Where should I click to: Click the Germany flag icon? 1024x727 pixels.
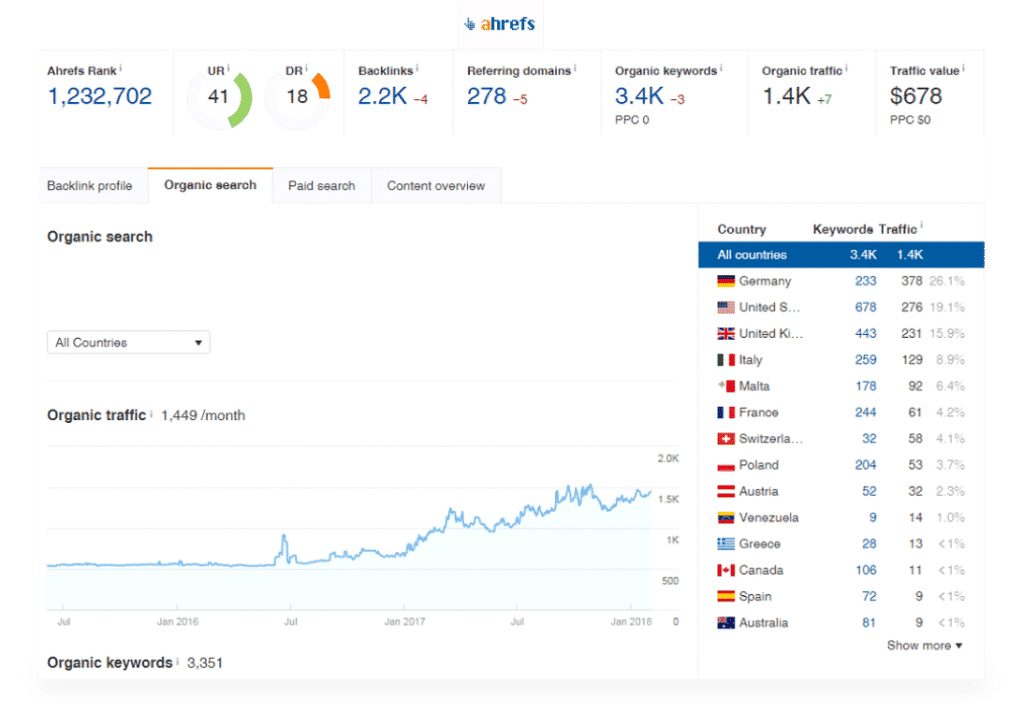coord(726,282)
